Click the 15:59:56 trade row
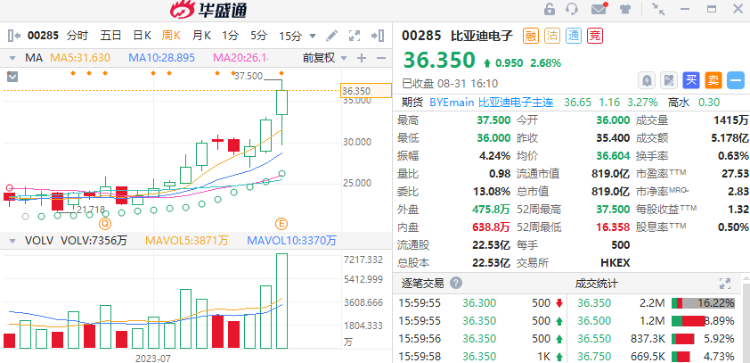 [x=481, y=339]
